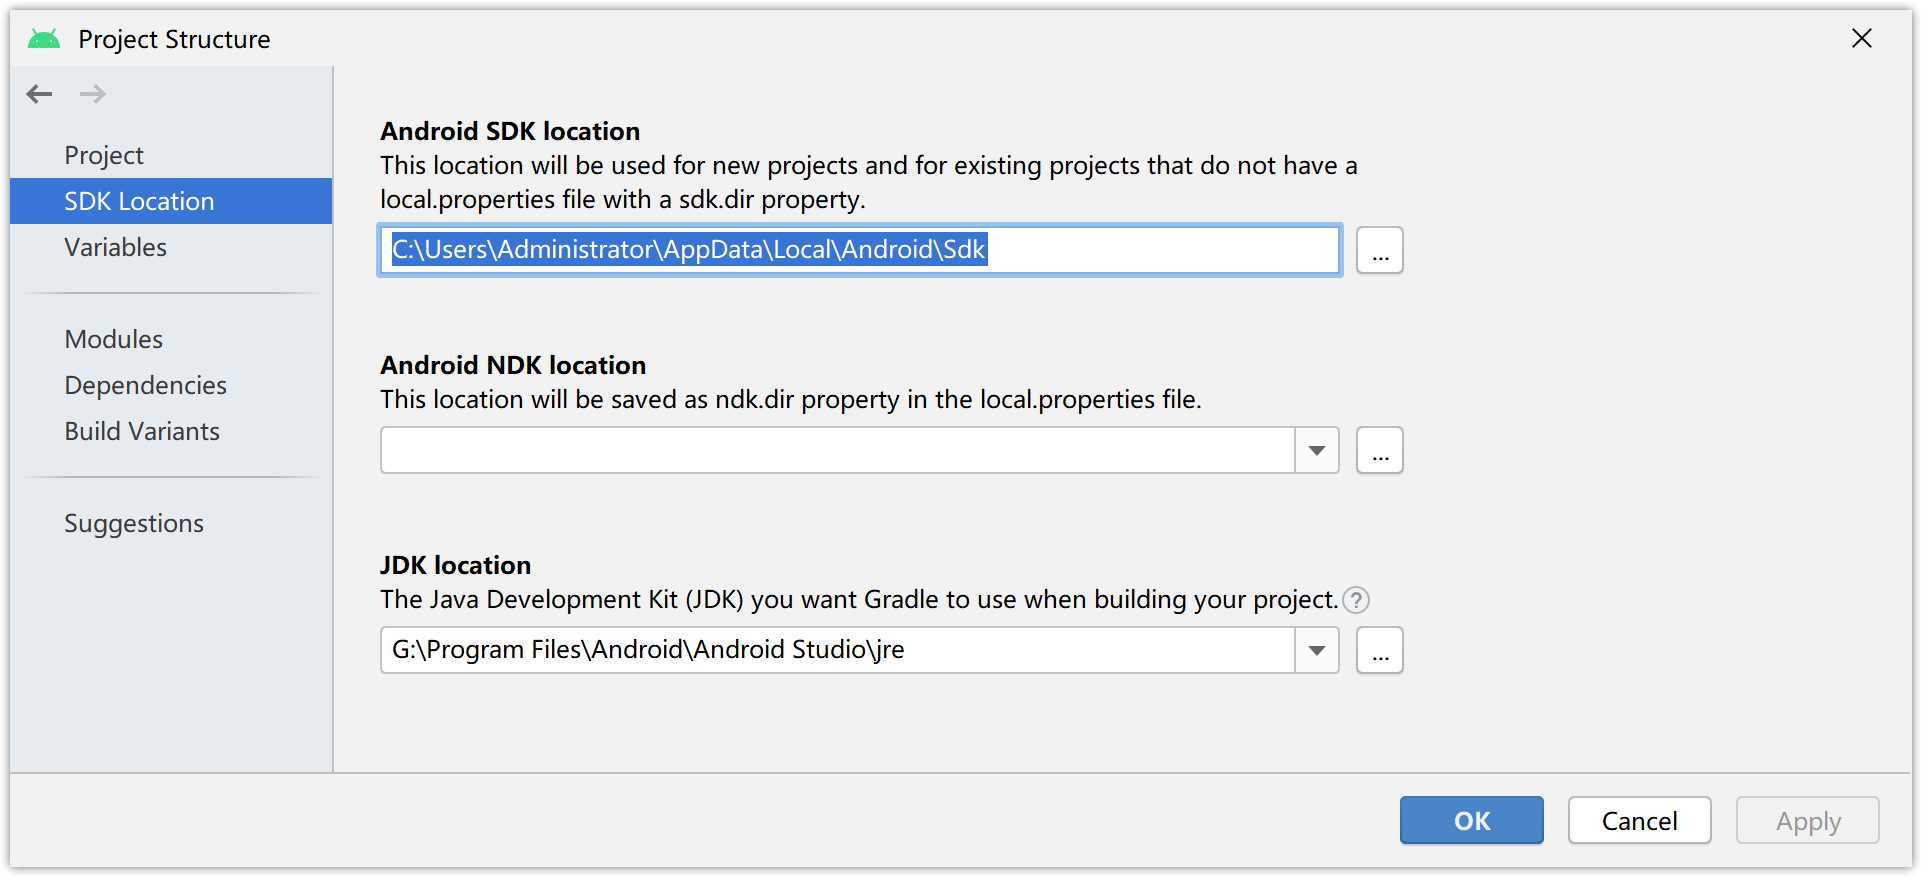Click the Android NDK location input field

coord(838,450)
